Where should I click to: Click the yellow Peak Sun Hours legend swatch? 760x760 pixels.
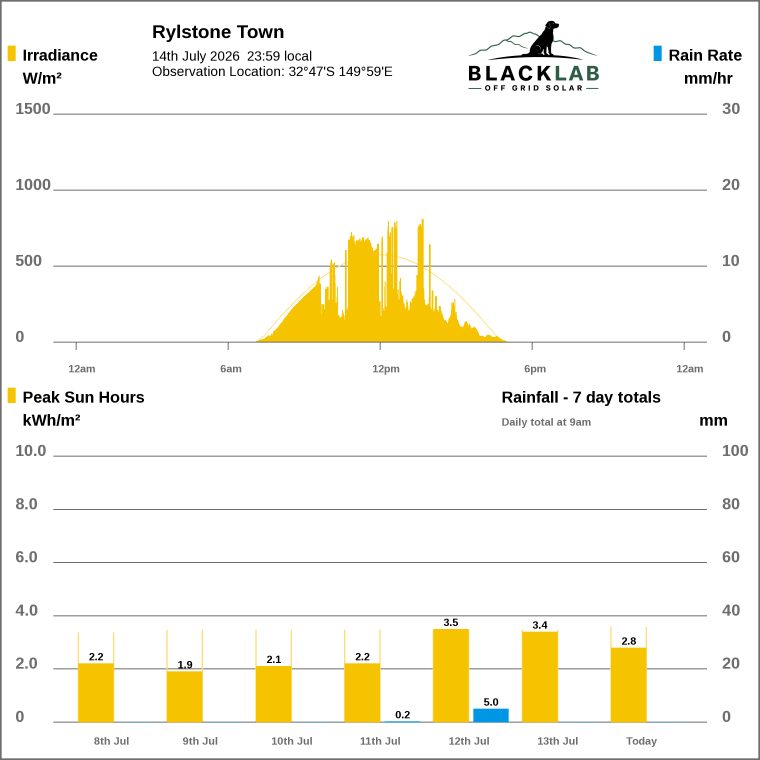[x=12, y=396]
